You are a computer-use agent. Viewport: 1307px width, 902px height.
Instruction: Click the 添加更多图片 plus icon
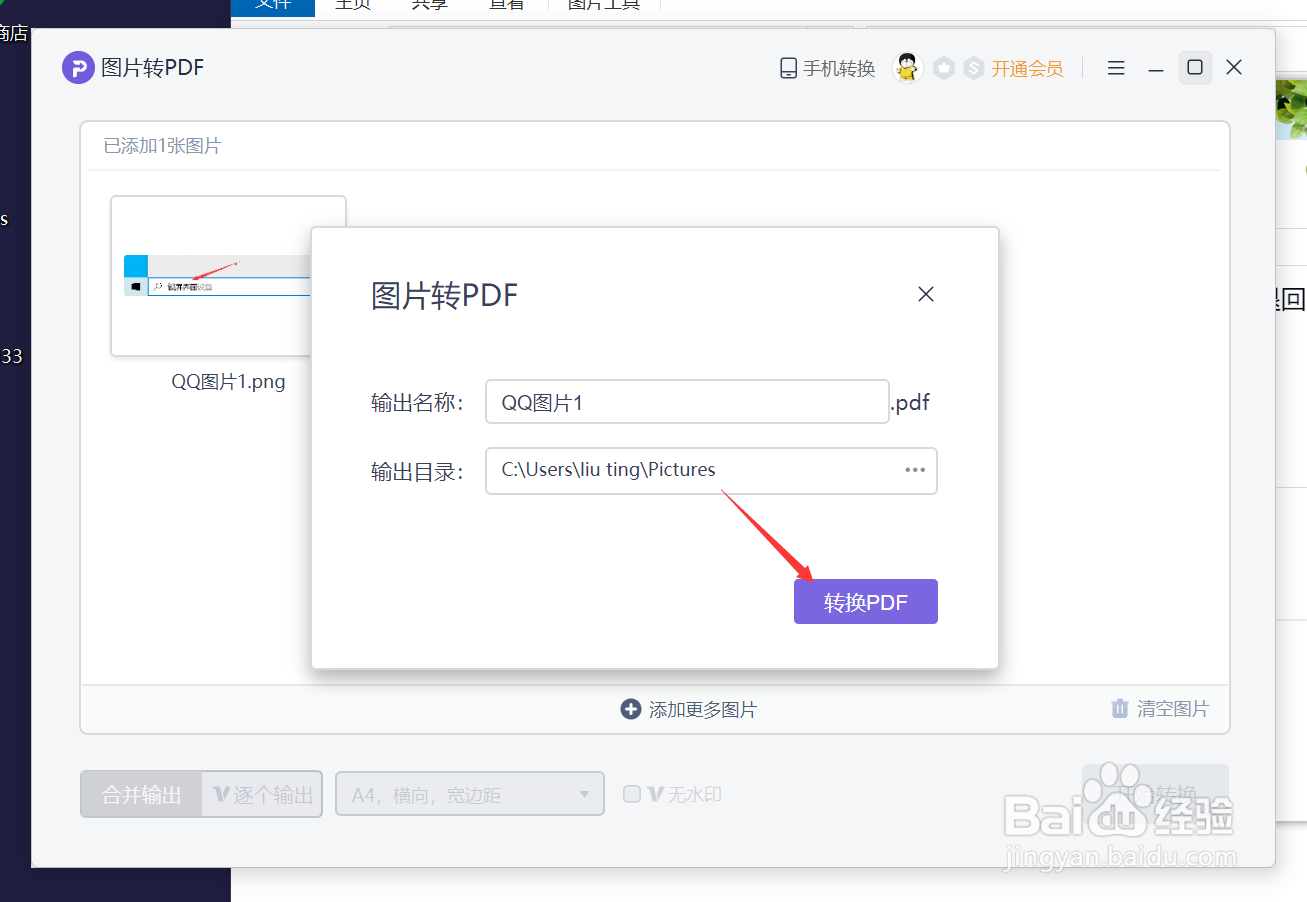pyautogui.click(x=631, y=708)
